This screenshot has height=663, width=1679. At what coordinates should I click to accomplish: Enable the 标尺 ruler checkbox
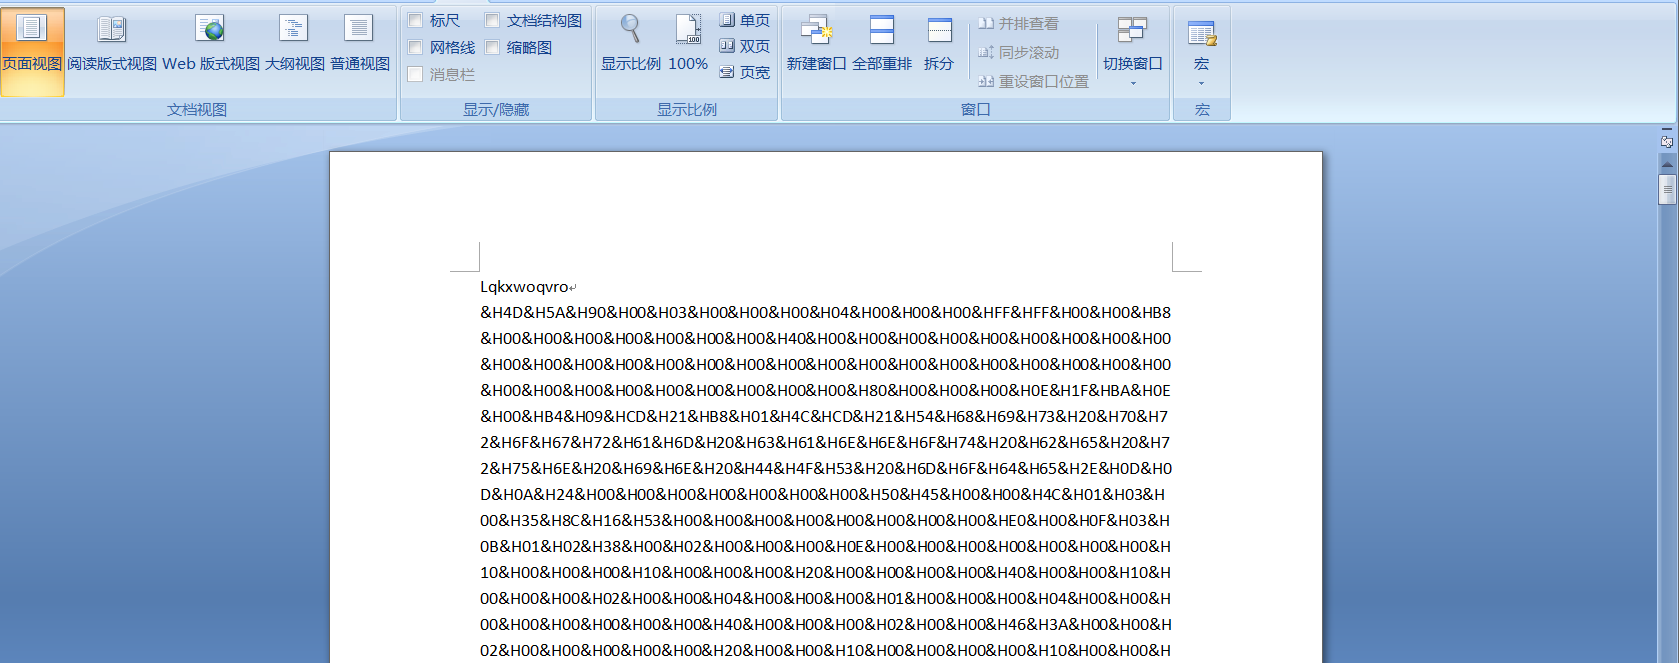(415, 20)
